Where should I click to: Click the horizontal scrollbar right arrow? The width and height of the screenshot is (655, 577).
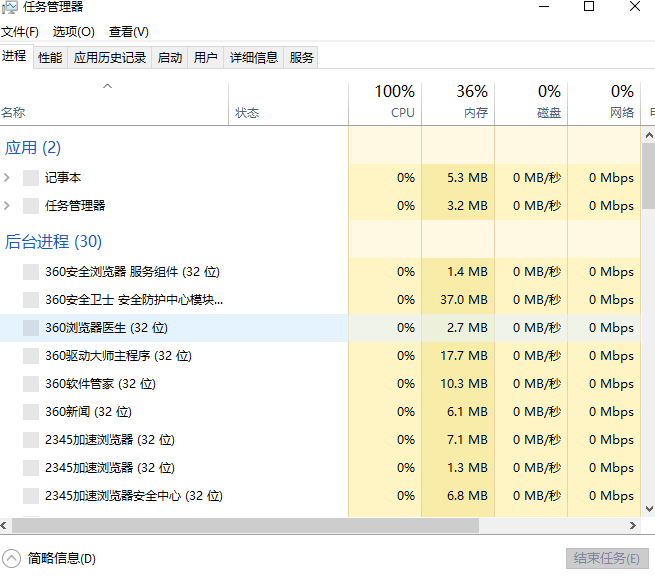point(633,526)
